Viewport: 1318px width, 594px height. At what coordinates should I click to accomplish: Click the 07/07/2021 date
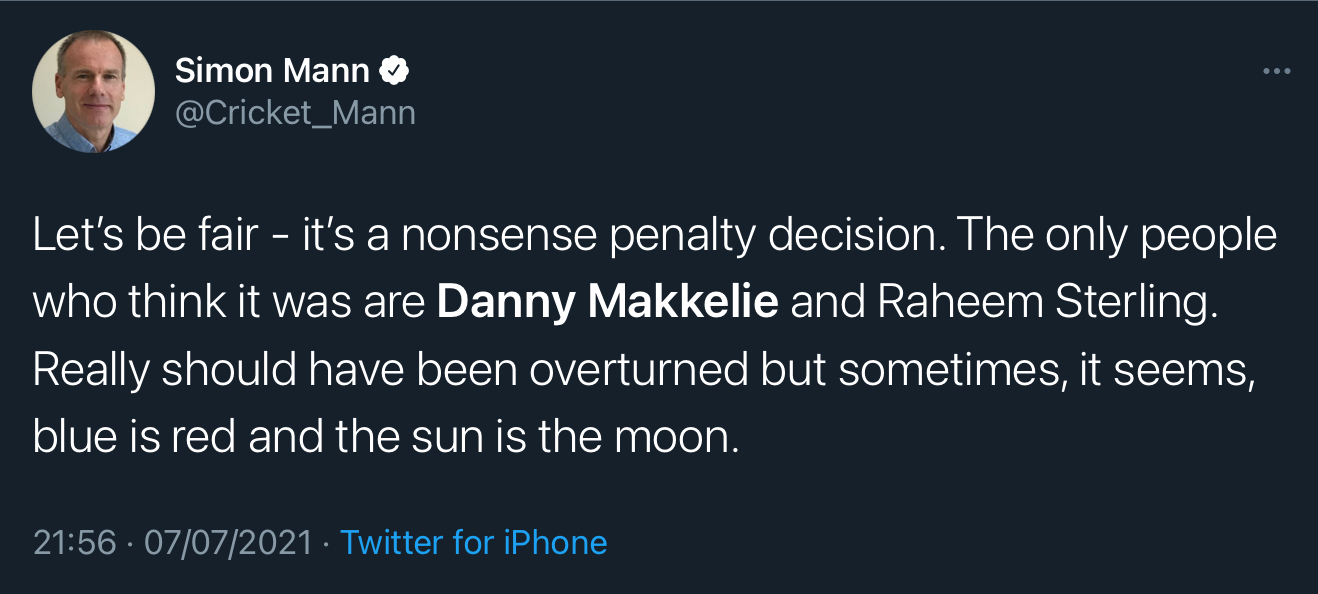228,542
